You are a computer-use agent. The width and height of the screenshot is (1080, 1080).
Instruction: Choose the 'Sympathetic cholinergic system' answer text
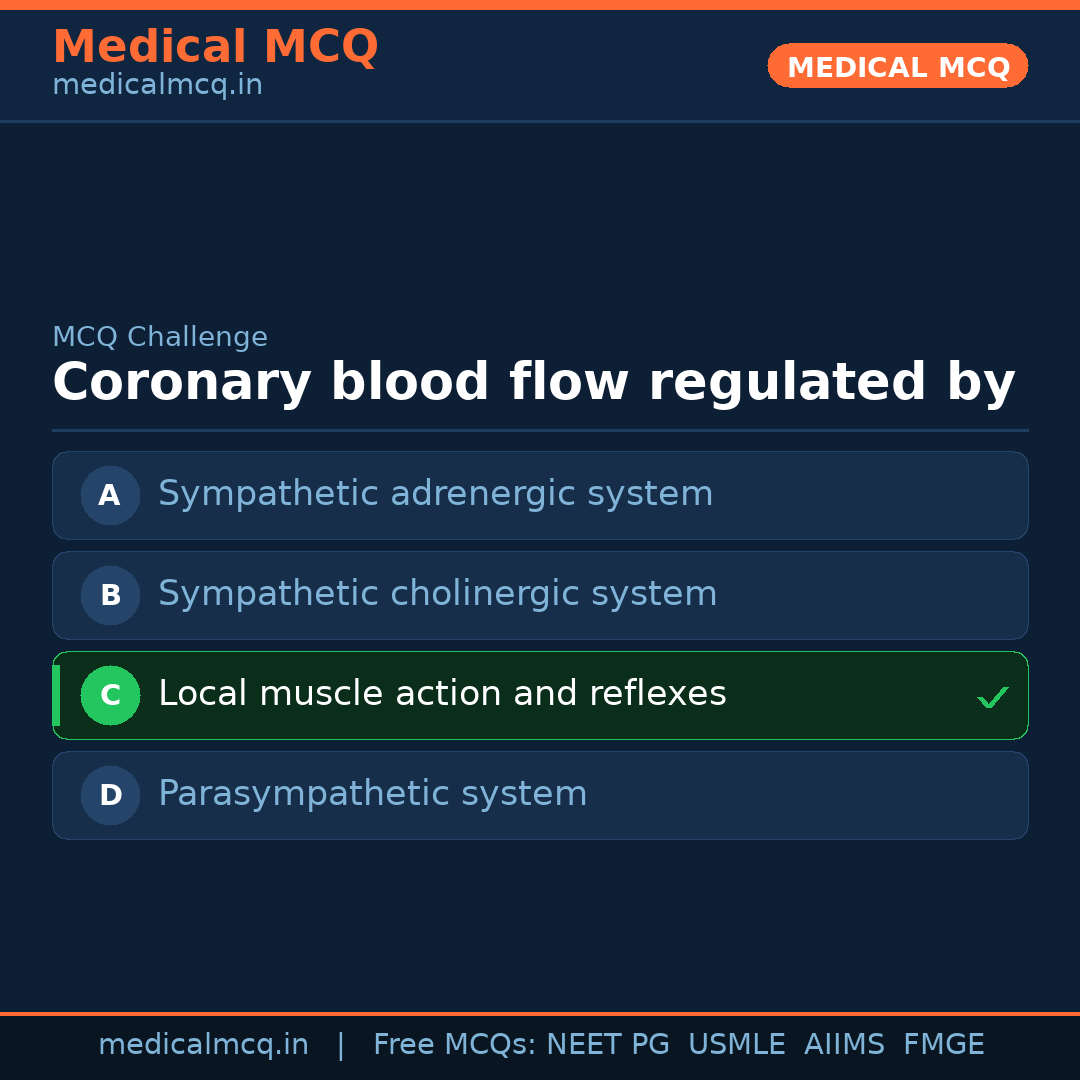437,594
